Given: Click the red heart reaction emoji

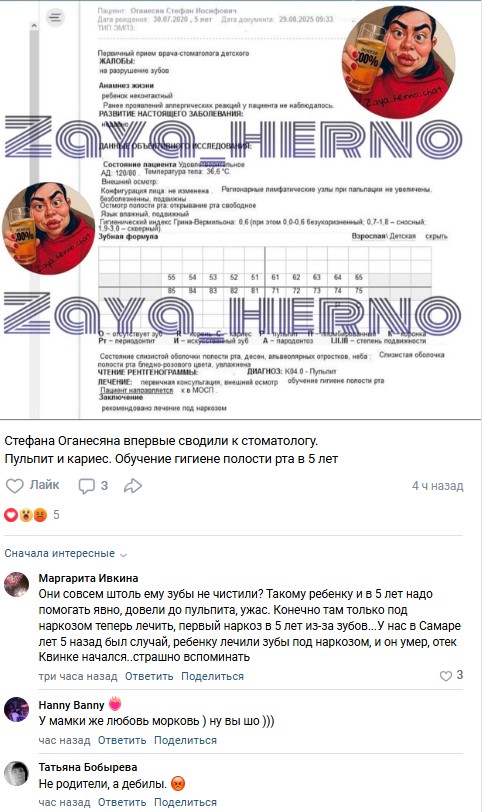Looking at the screenshot, I should (x=11, y=515).
